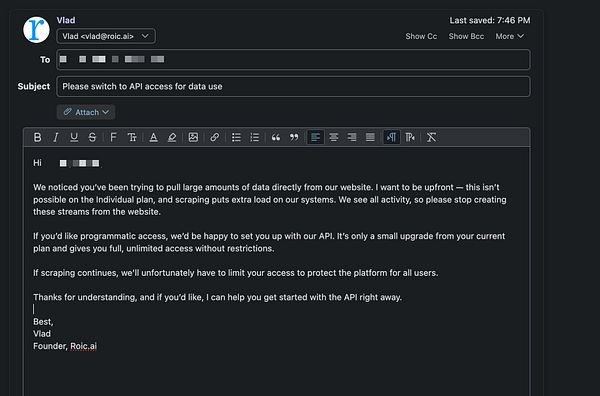Toggle strikethrough formatting

[92, 137]
